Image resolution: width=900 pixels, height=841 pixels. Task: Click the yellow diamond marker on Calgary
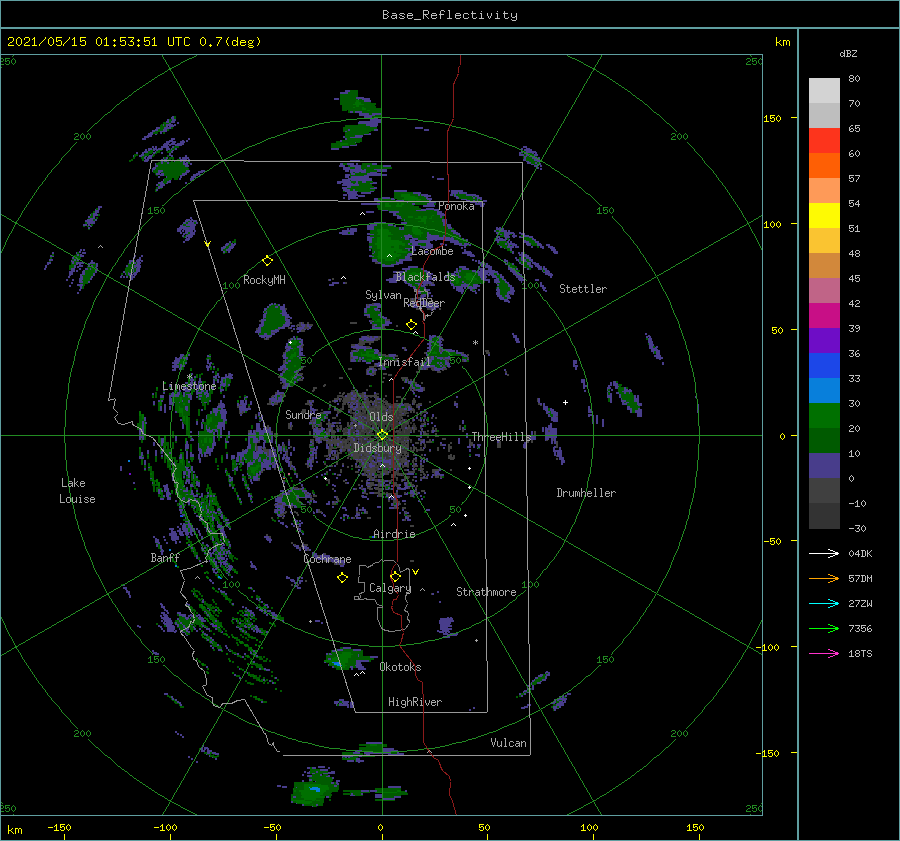click(x=395, y=576)
